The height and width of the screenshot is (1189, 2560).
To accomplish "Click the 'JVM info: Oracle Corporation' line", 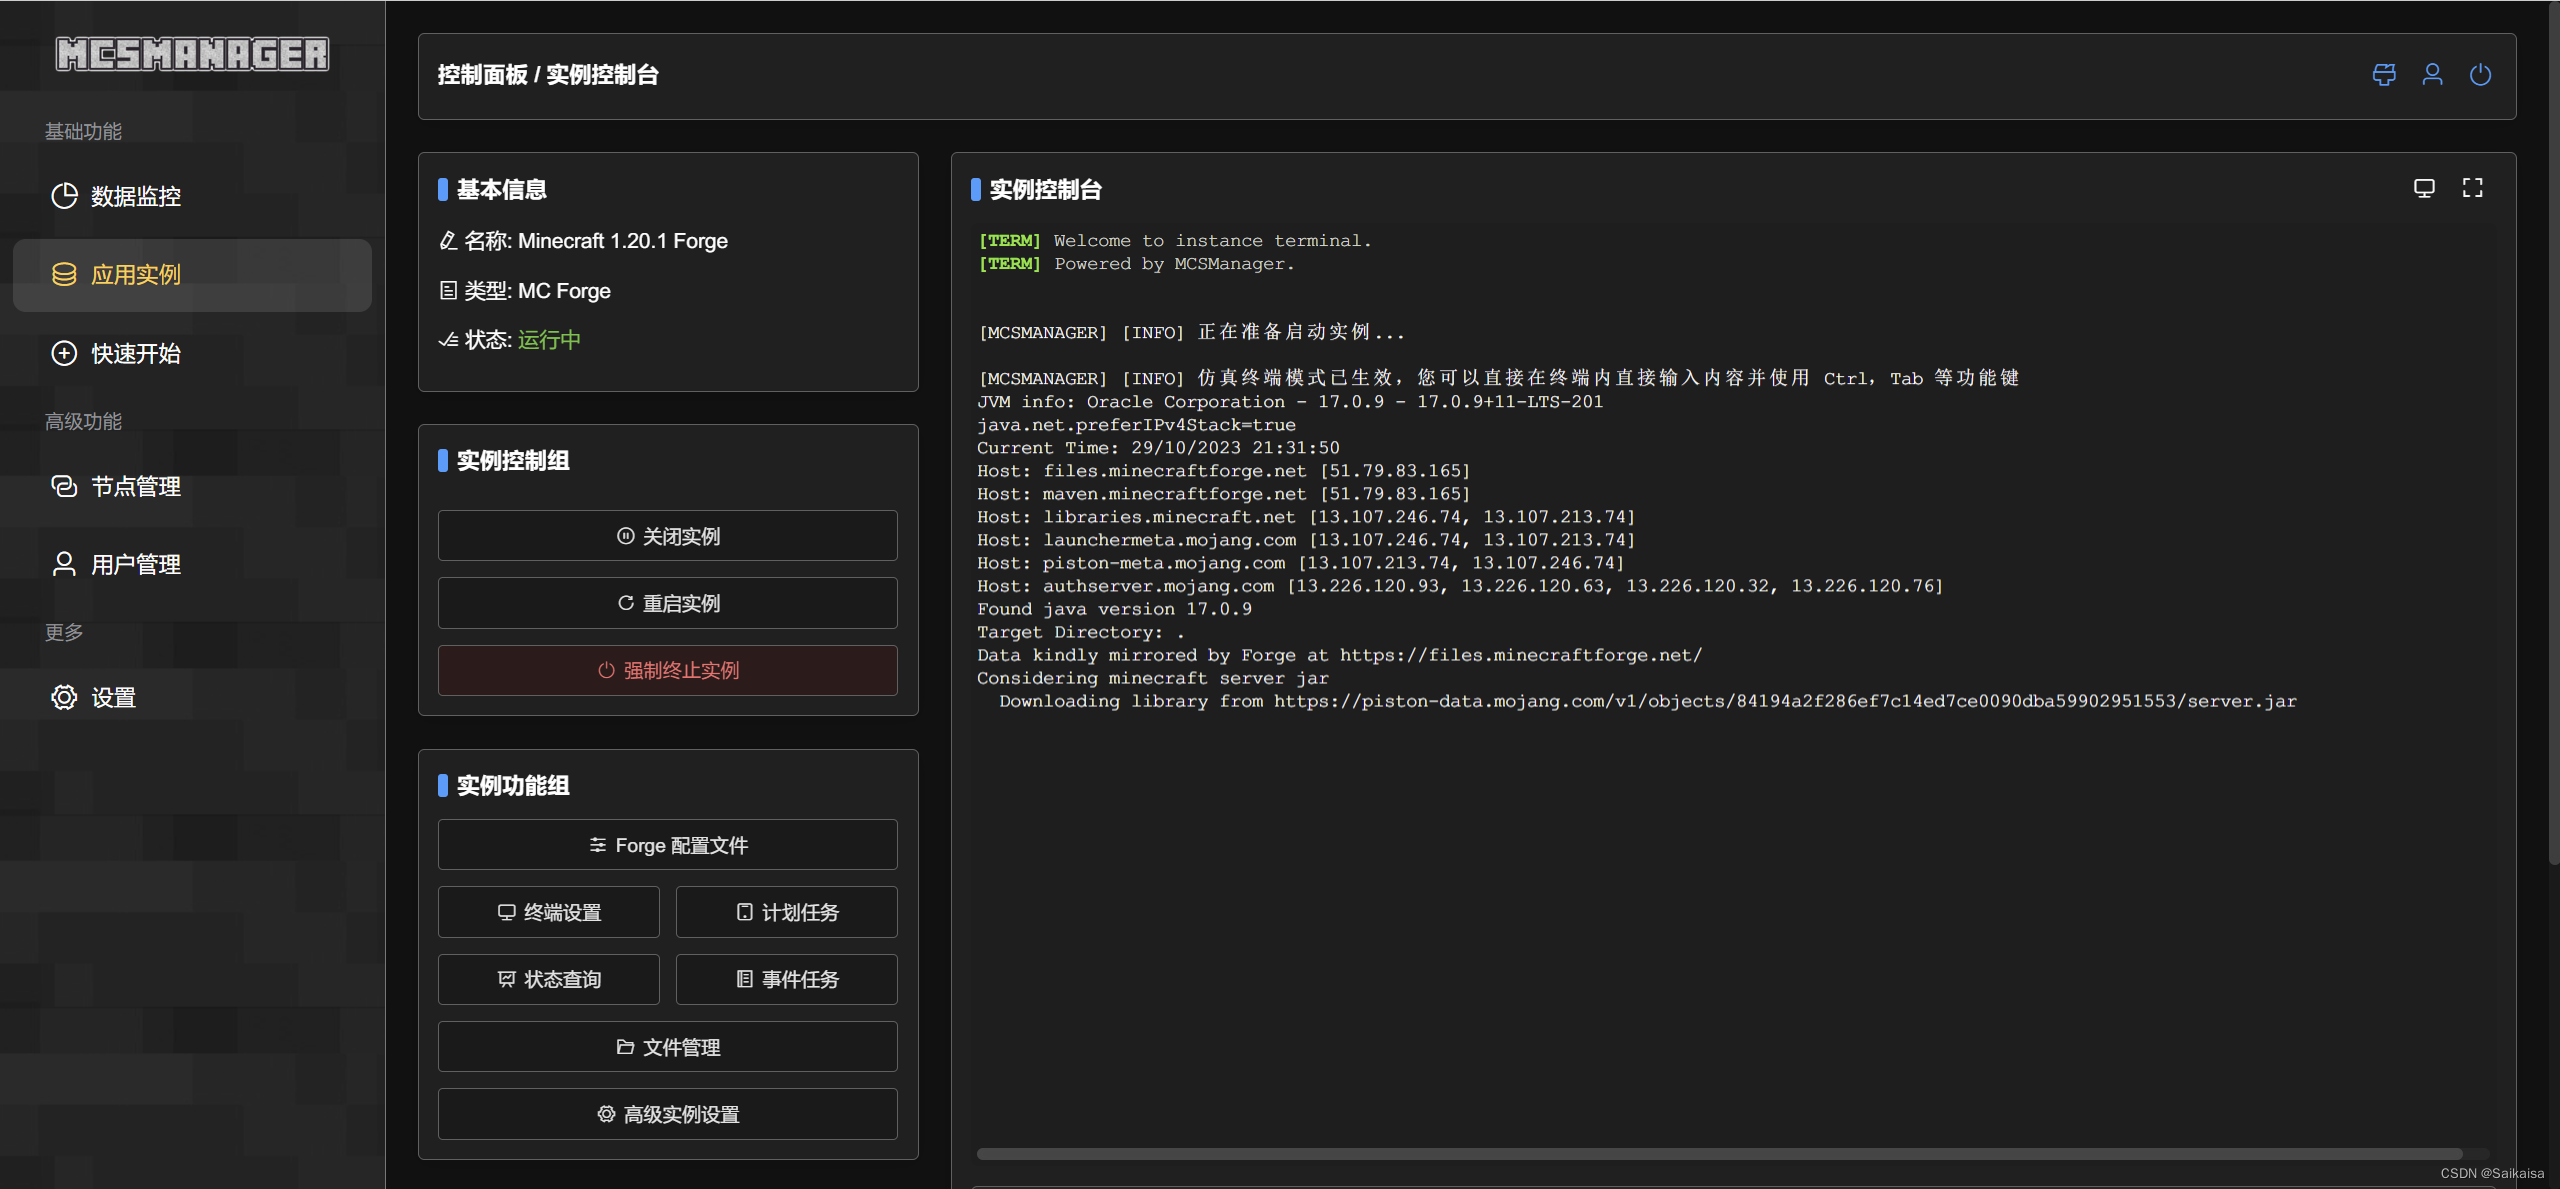I will click(1290, 402).
